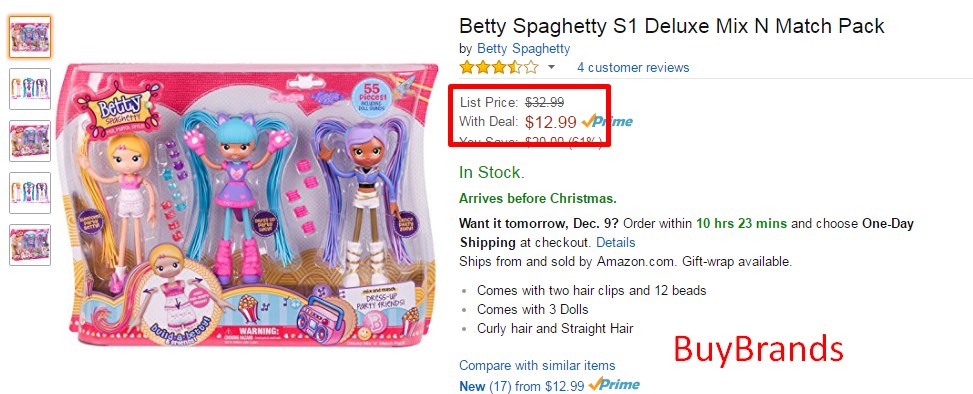
Task: Click the $12.99 deal price
Action: pyautogui.click(x=550, y=122)
